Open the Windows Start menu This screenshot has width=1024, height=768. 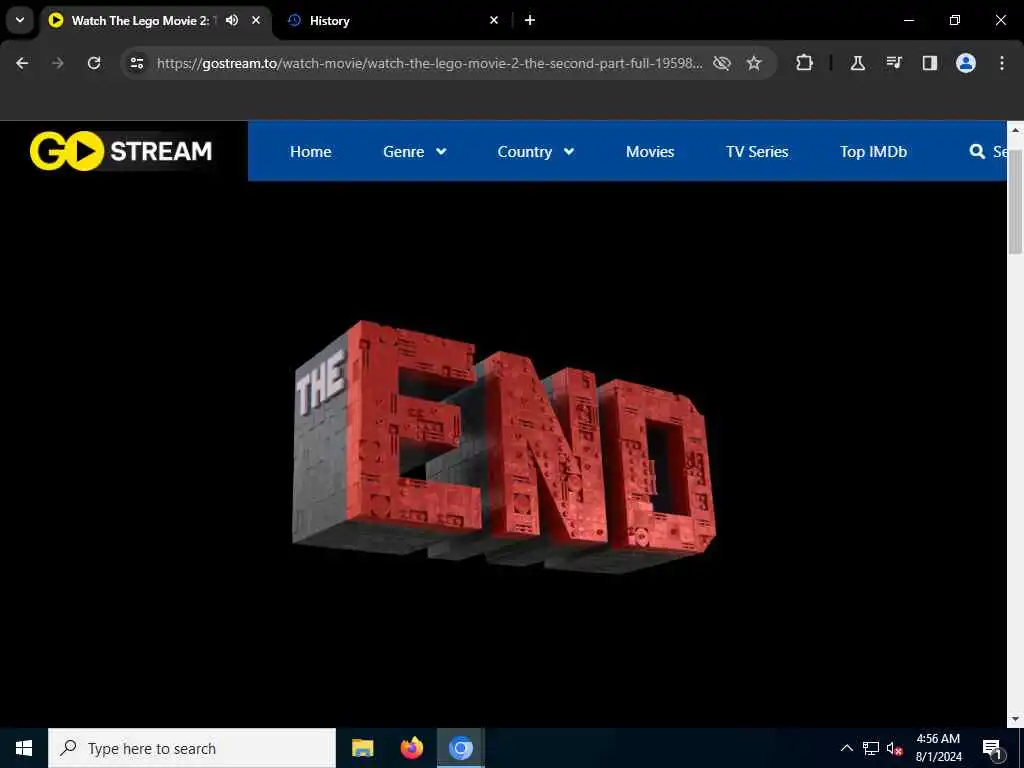point(24,748)
